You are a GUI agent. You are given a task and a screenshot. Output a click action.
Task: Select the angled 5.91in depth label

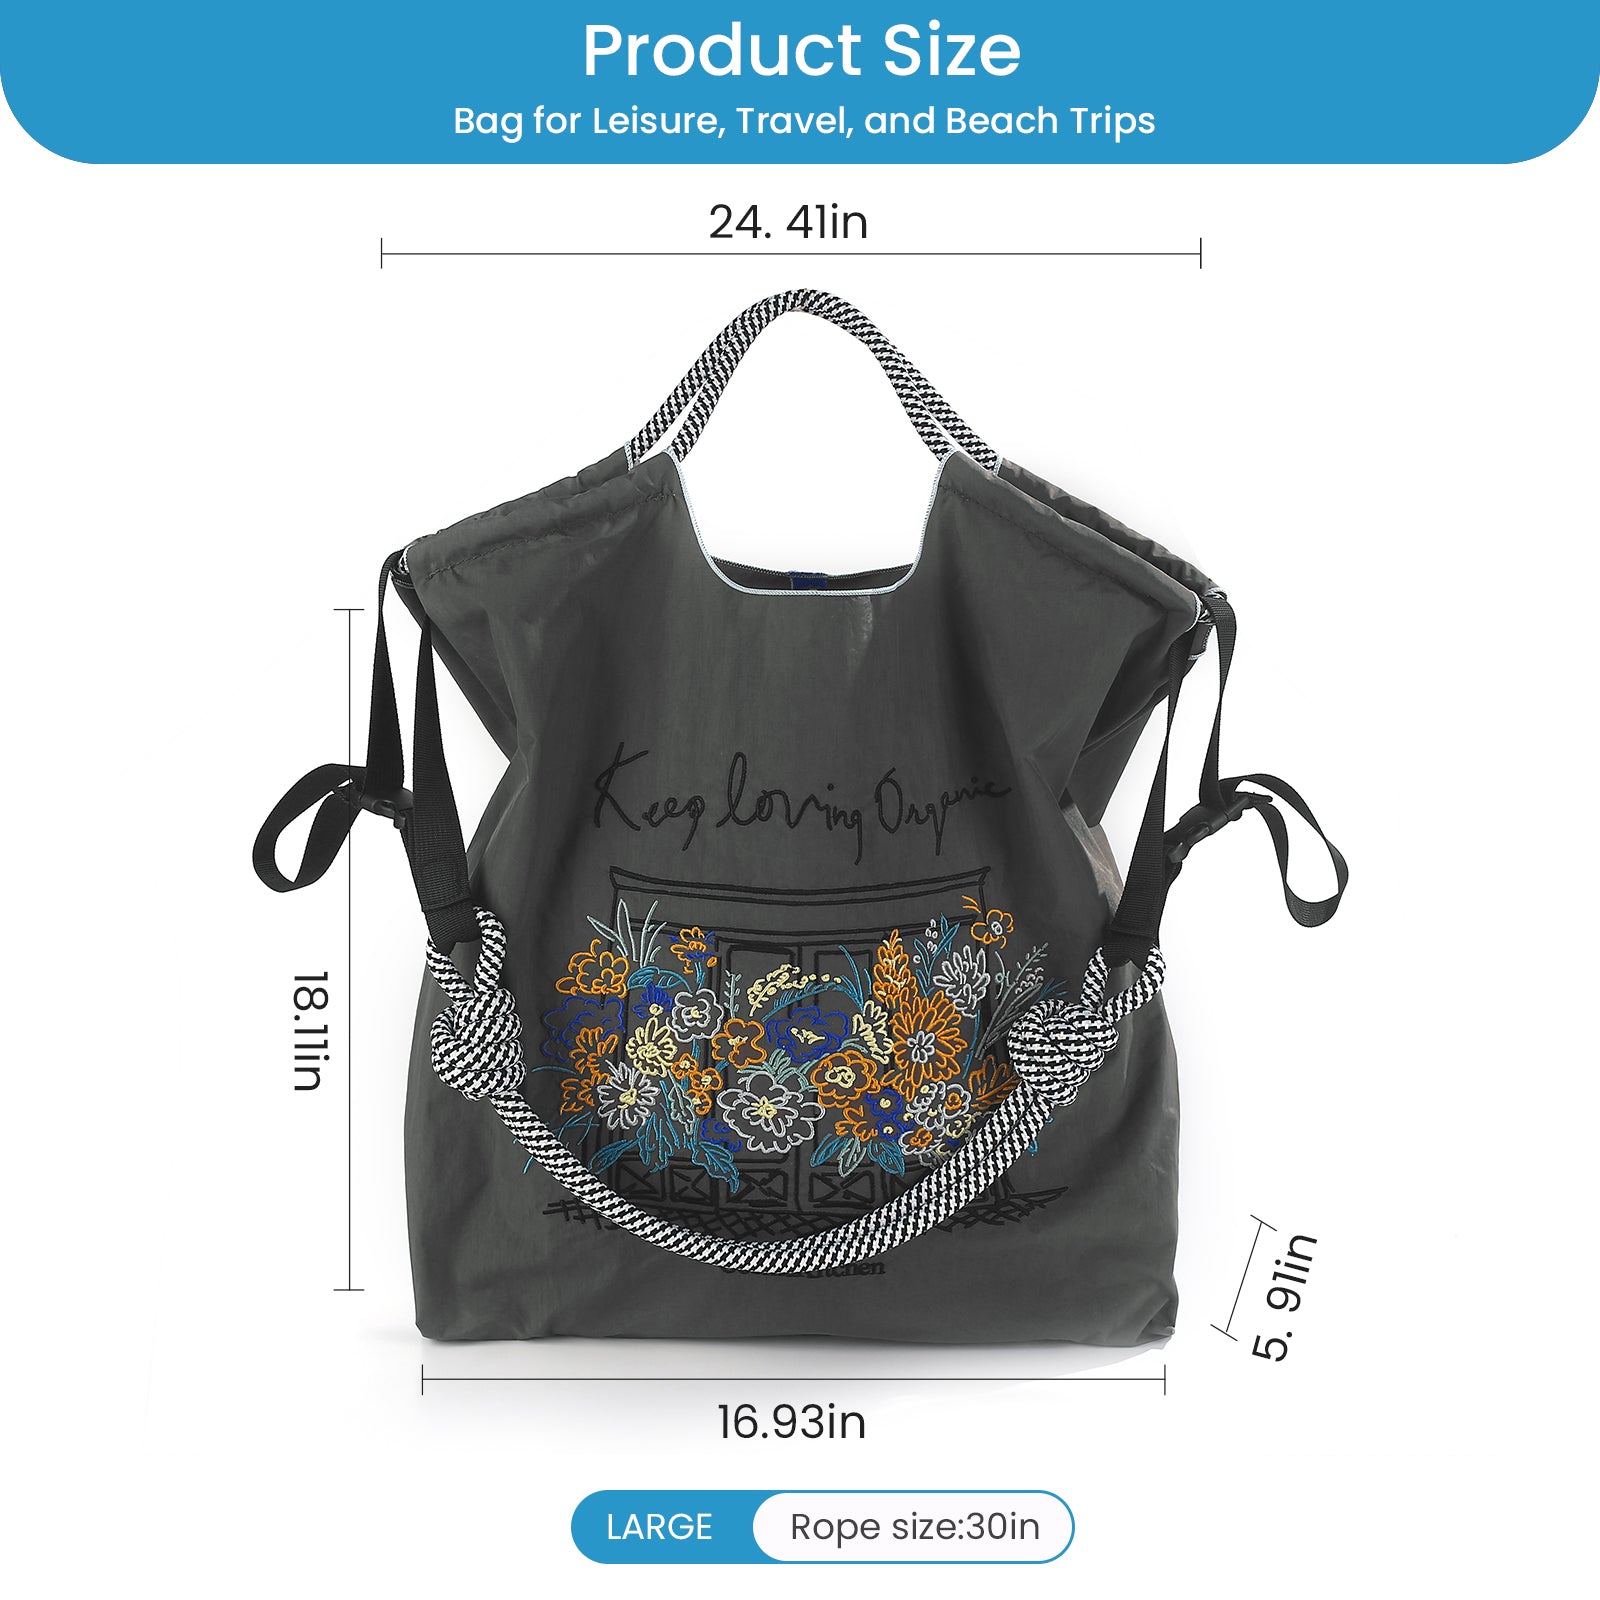pos(1285,1296)
